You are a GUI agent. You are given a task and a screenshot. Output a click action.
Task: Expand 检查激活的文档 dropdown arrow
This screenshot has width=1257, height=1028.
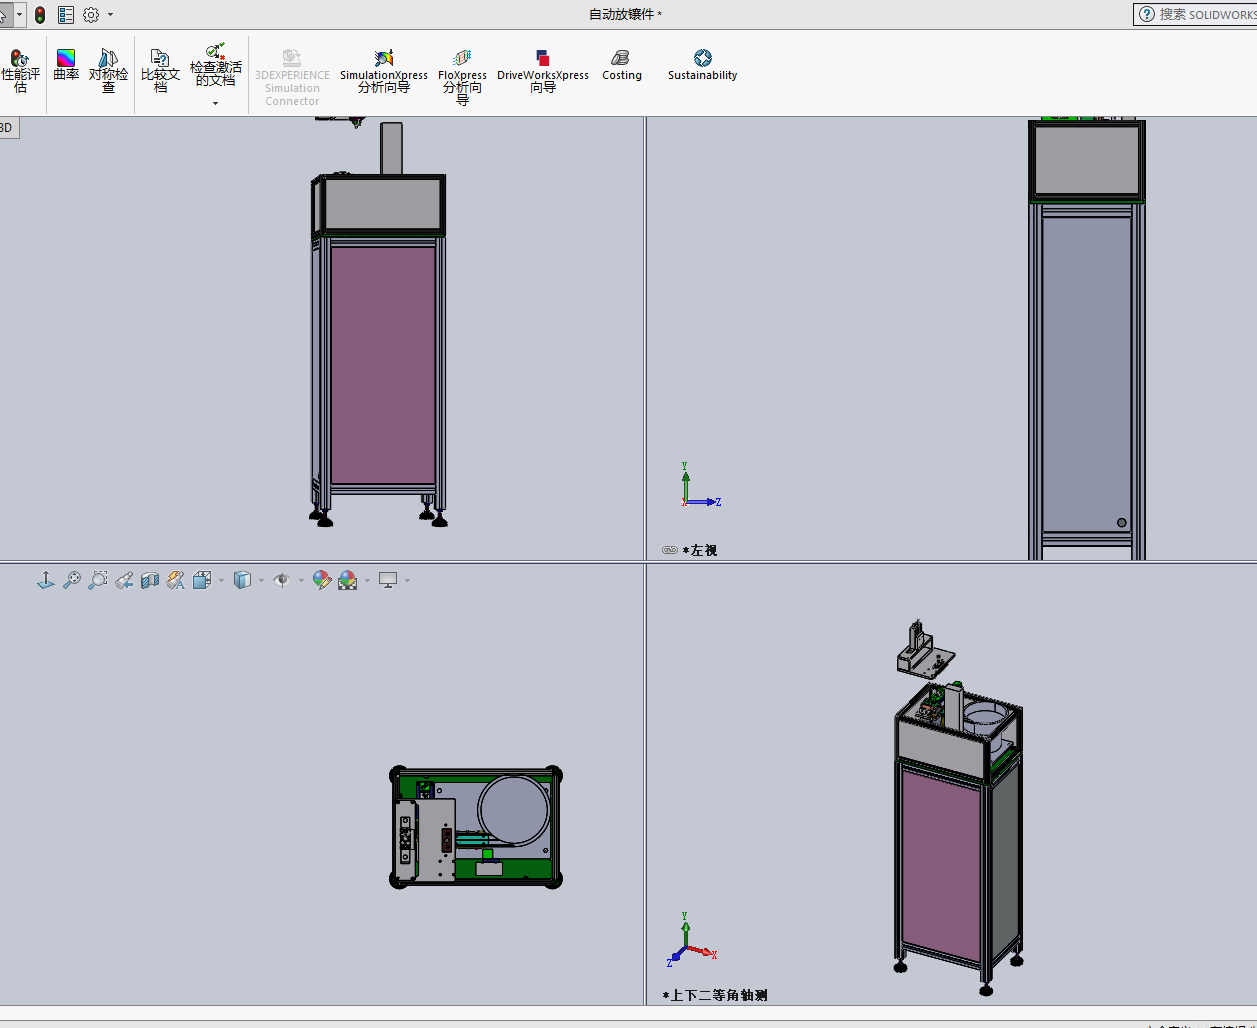tap(215, 103)
